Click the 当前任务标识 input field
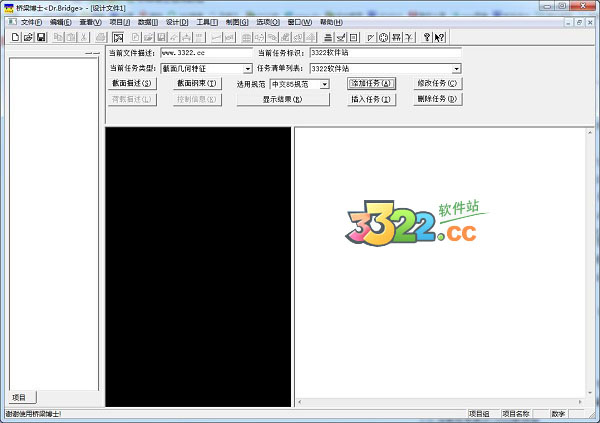The image size is (600, 423). pos(384,53)
